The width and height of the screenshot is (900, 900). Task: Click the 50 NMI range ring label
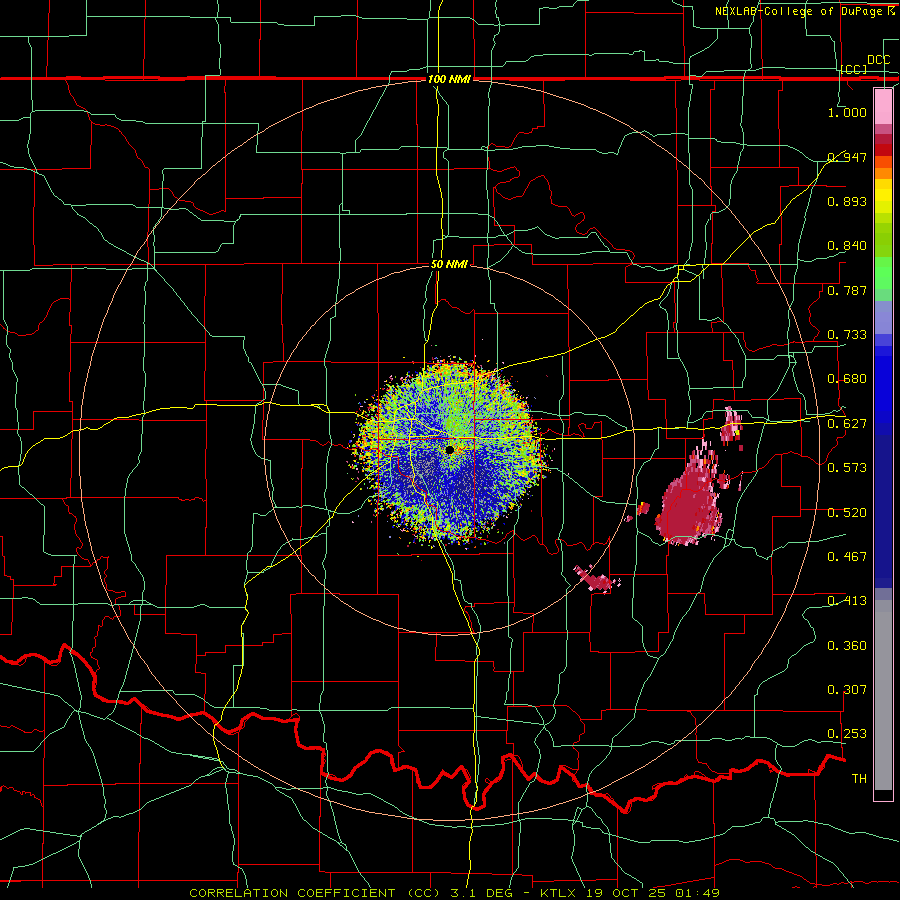(449, 265)
